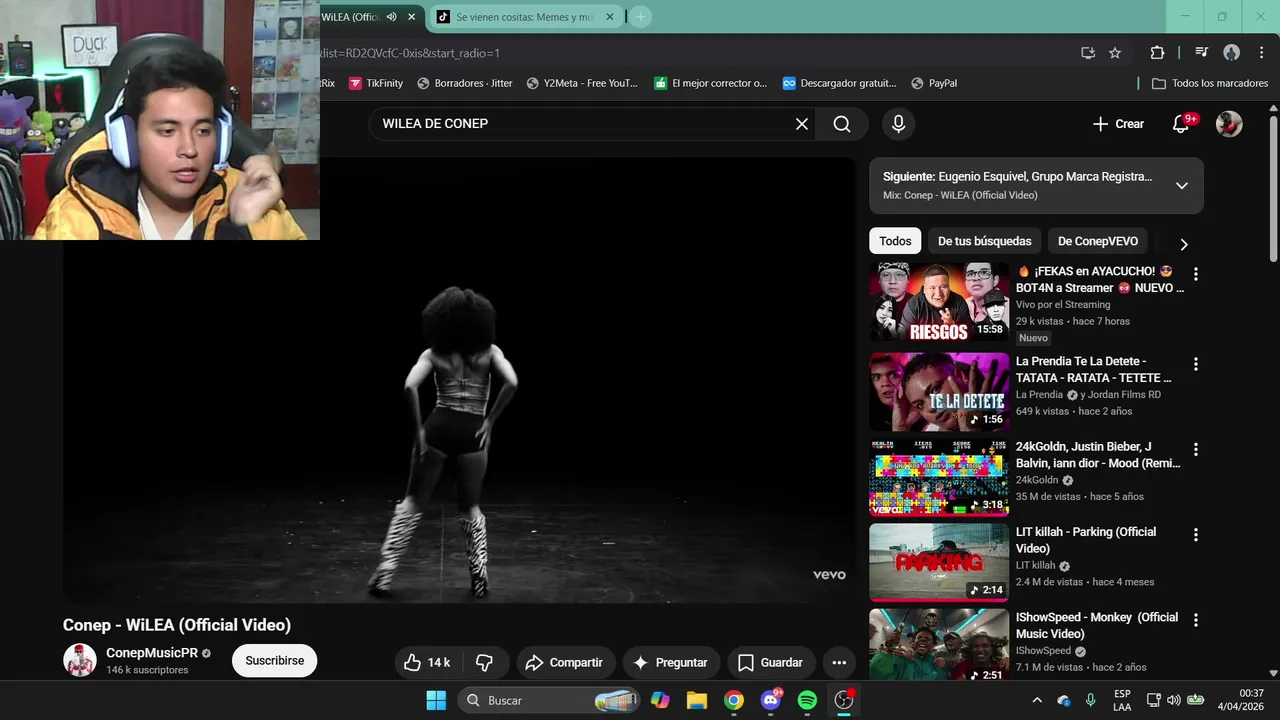This screenshot has height=720, width=1280.
Task: Dislike the video with thumbs down
Action: 485,662
